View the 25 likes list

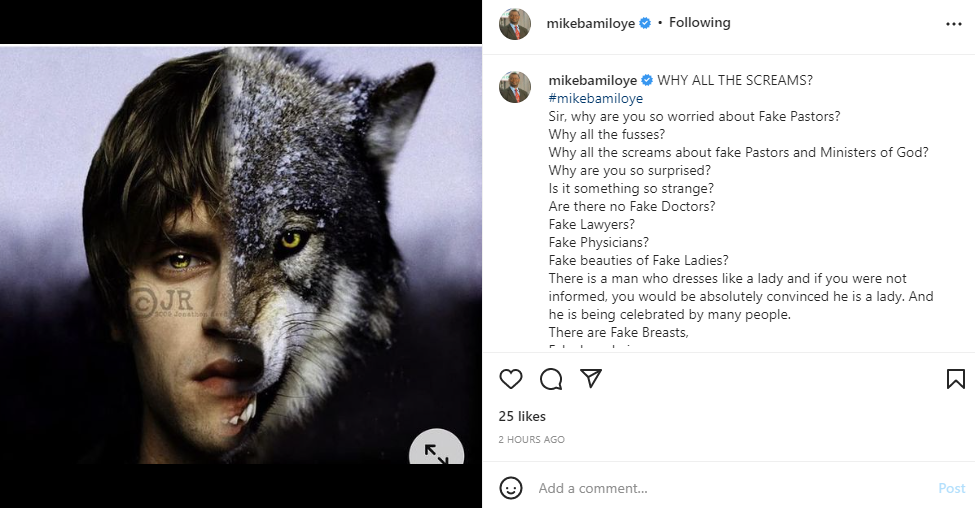[x=522, y=416]
